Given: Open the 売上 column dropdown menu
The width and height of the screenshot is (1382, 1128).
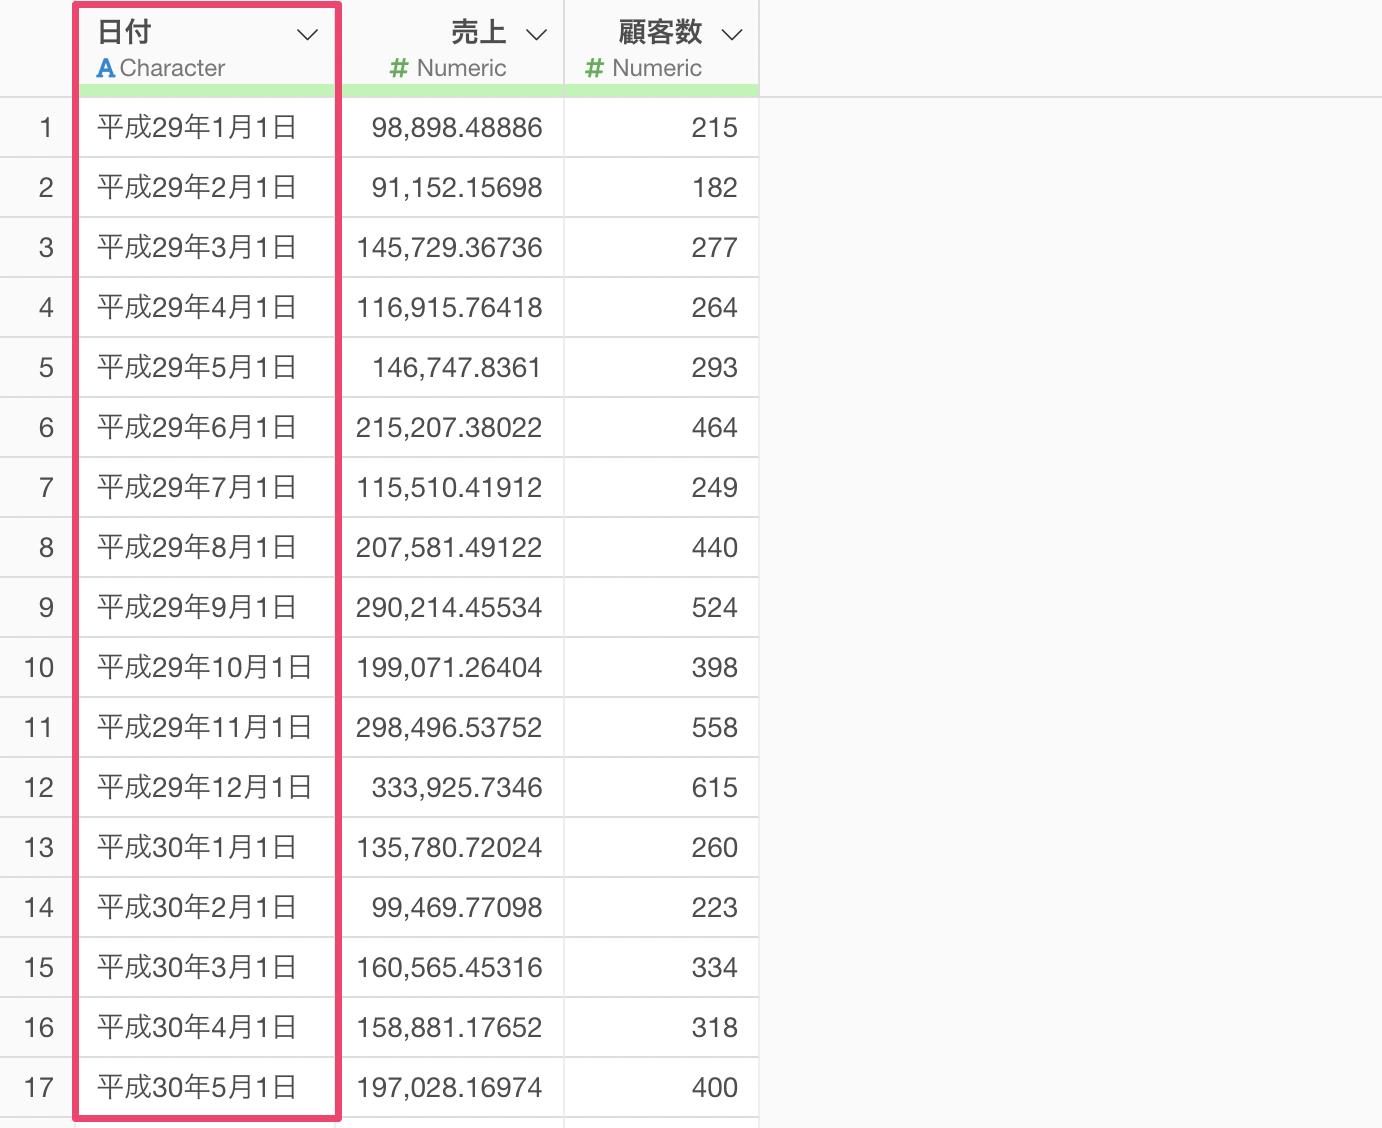Looking at the screenshot, I should (537, 35).
